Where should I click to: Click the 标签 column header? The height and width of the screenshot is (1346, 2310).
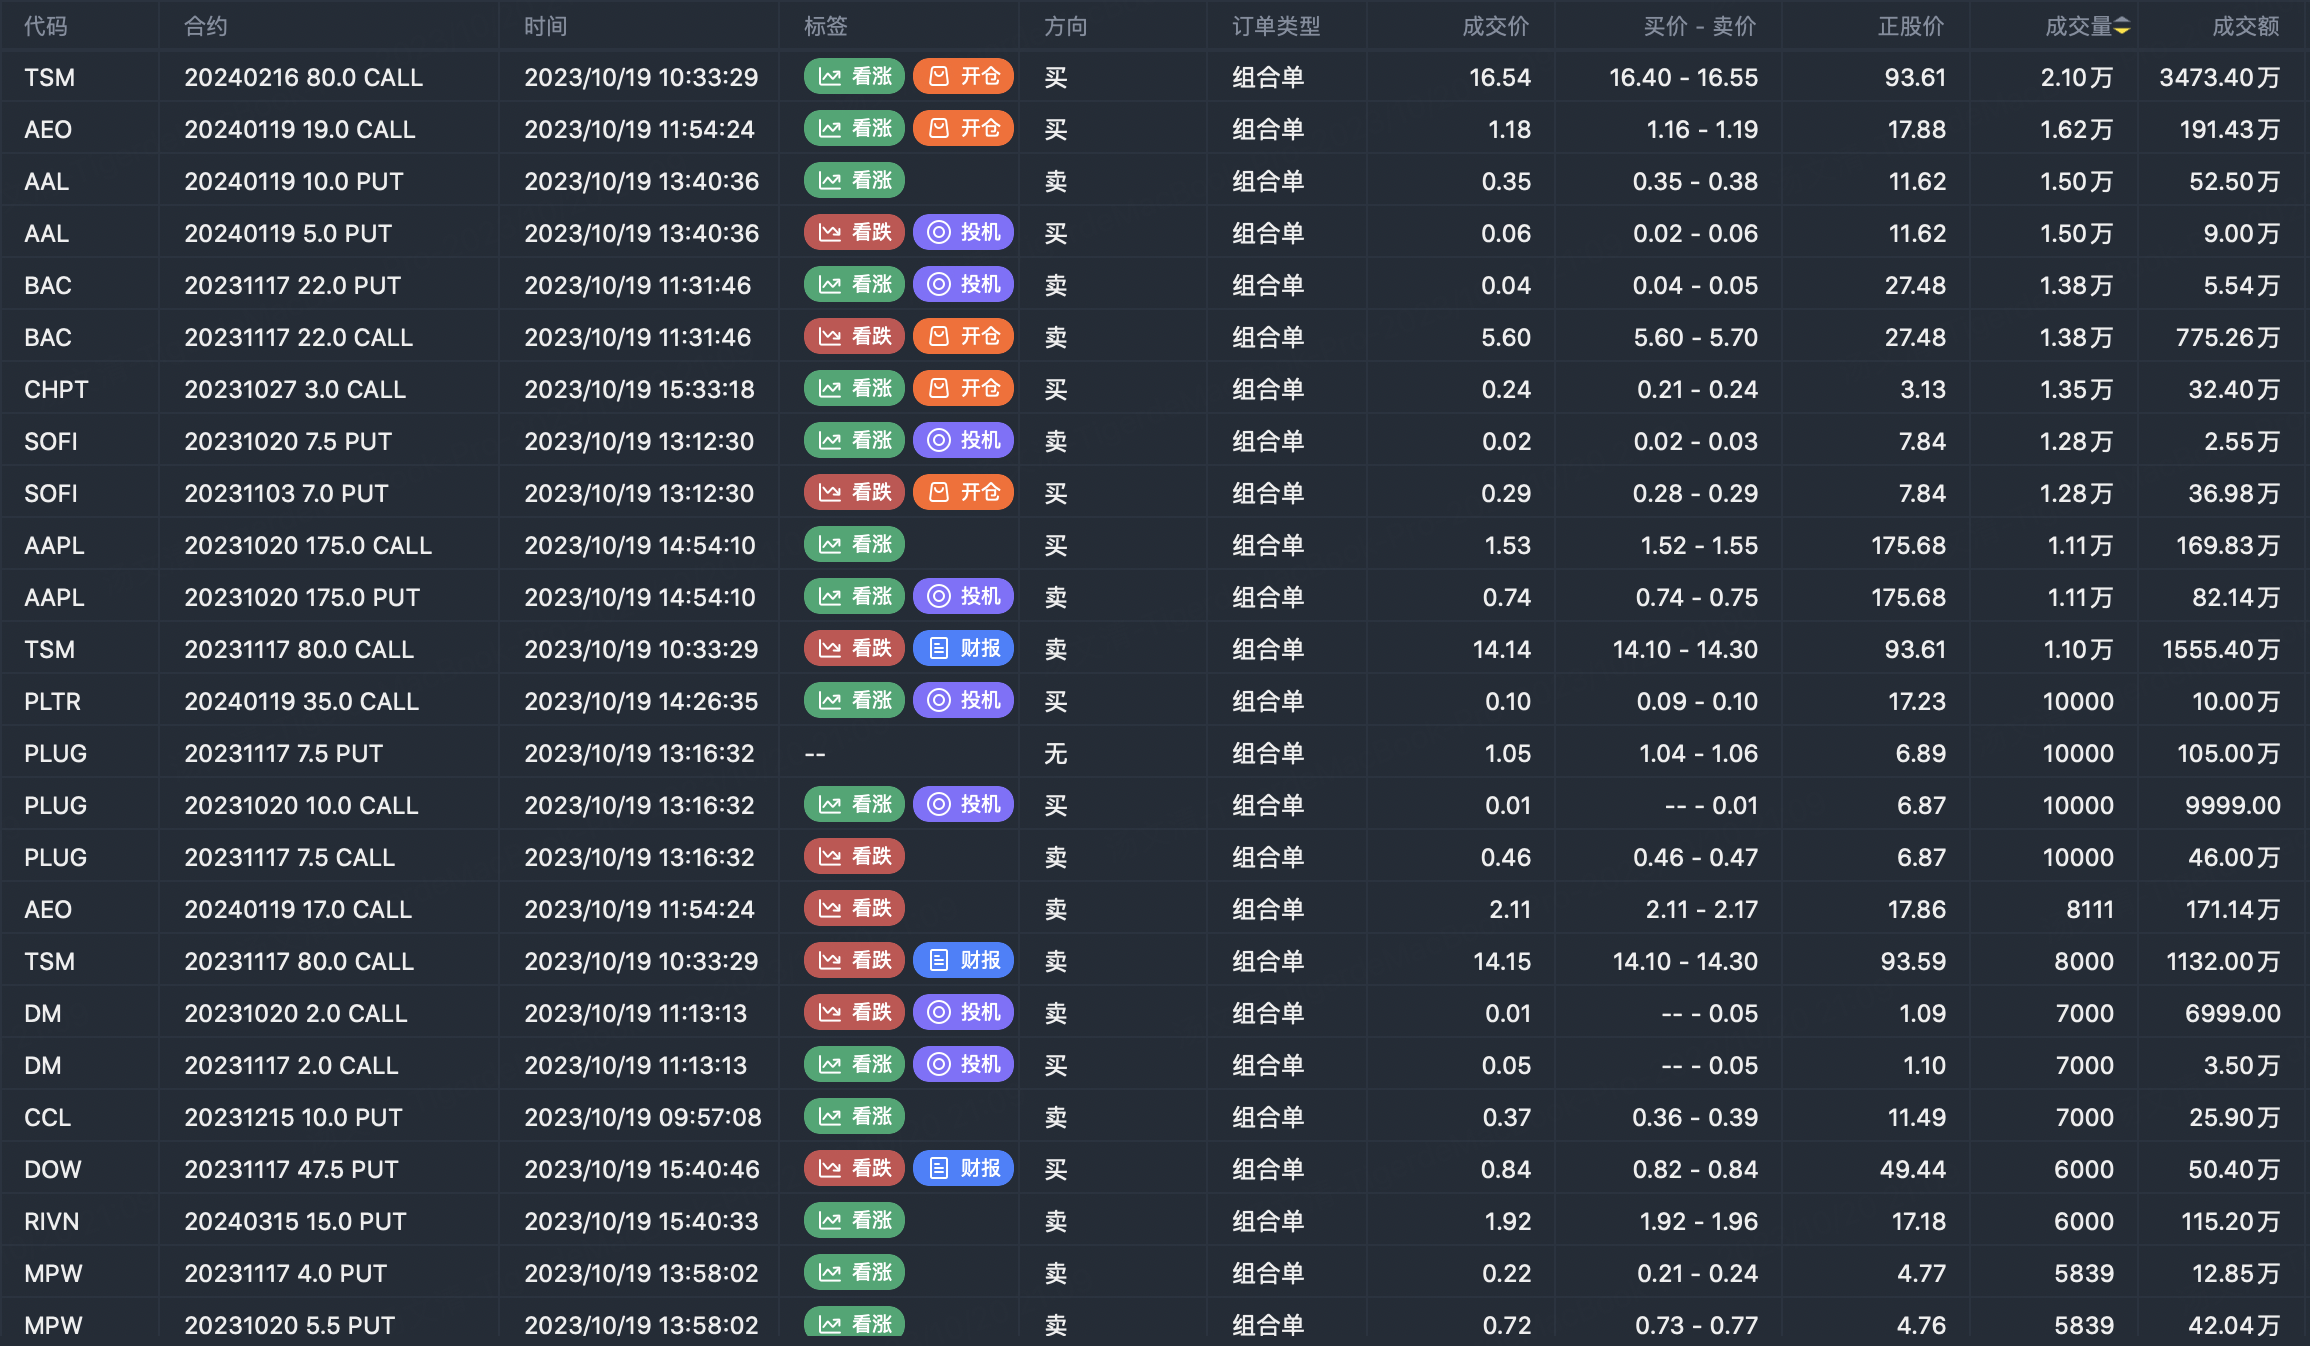coord(826,27)
